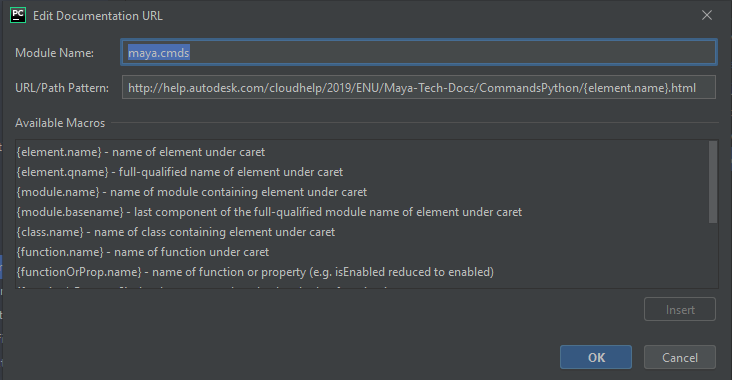Click the Module Name label

55,53
